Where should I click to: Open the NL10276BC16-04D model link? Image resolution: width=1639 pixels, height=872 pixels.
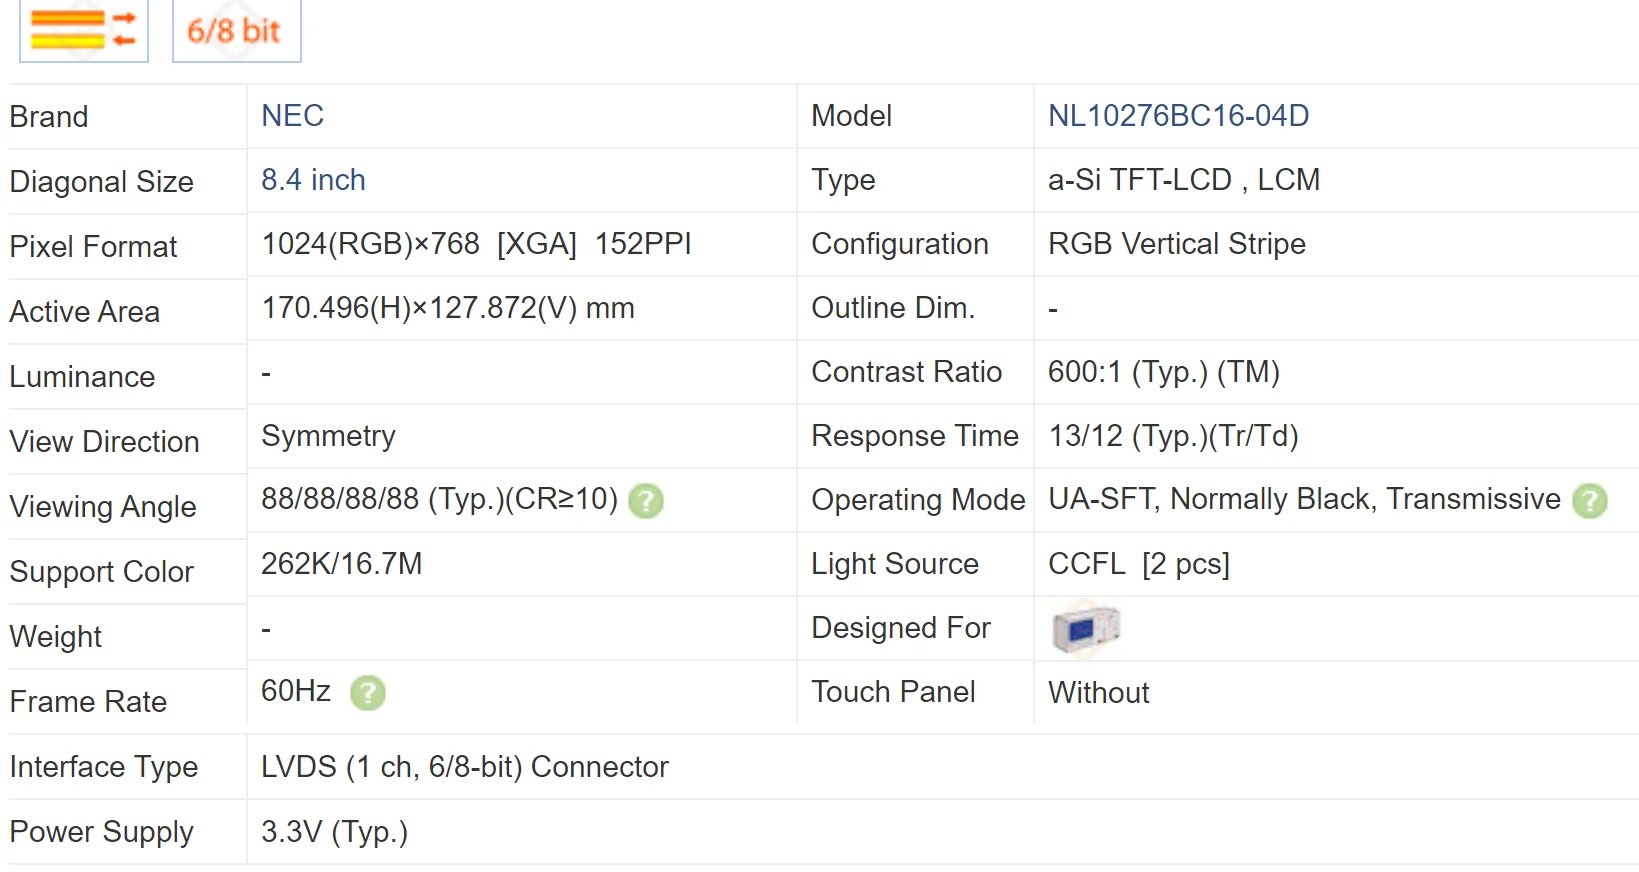tap(1178, 116)
